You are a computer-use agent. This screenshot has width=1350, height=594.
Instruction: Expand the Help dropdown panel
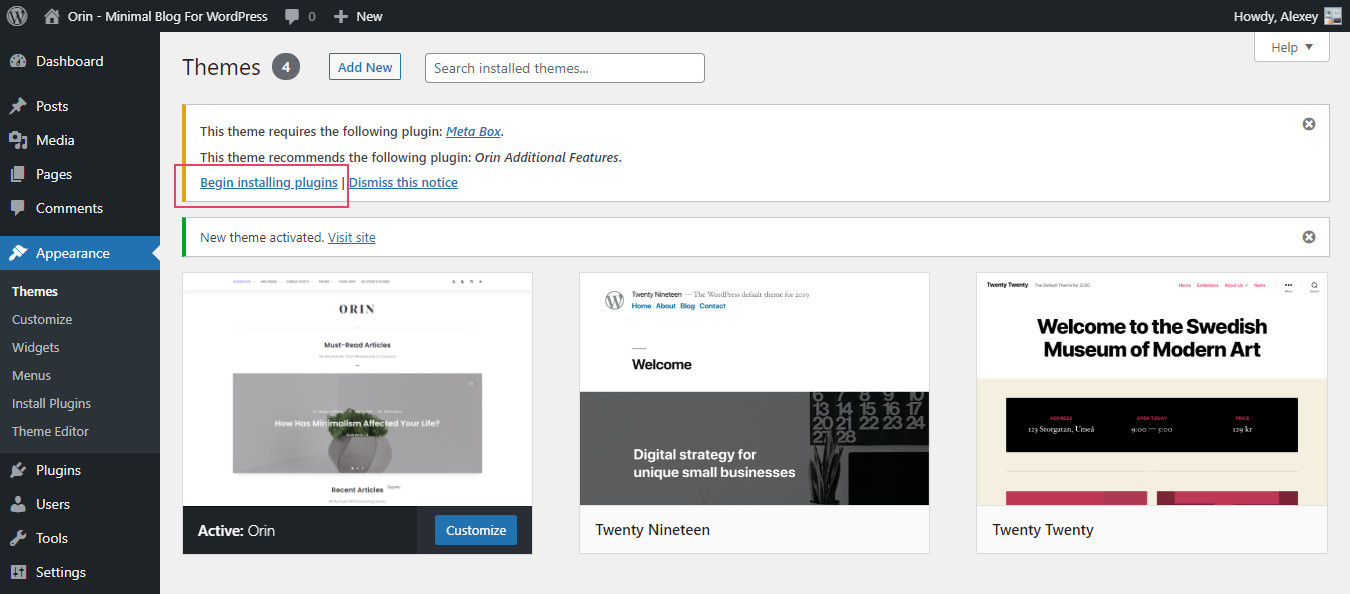(x=1291, y=46)
